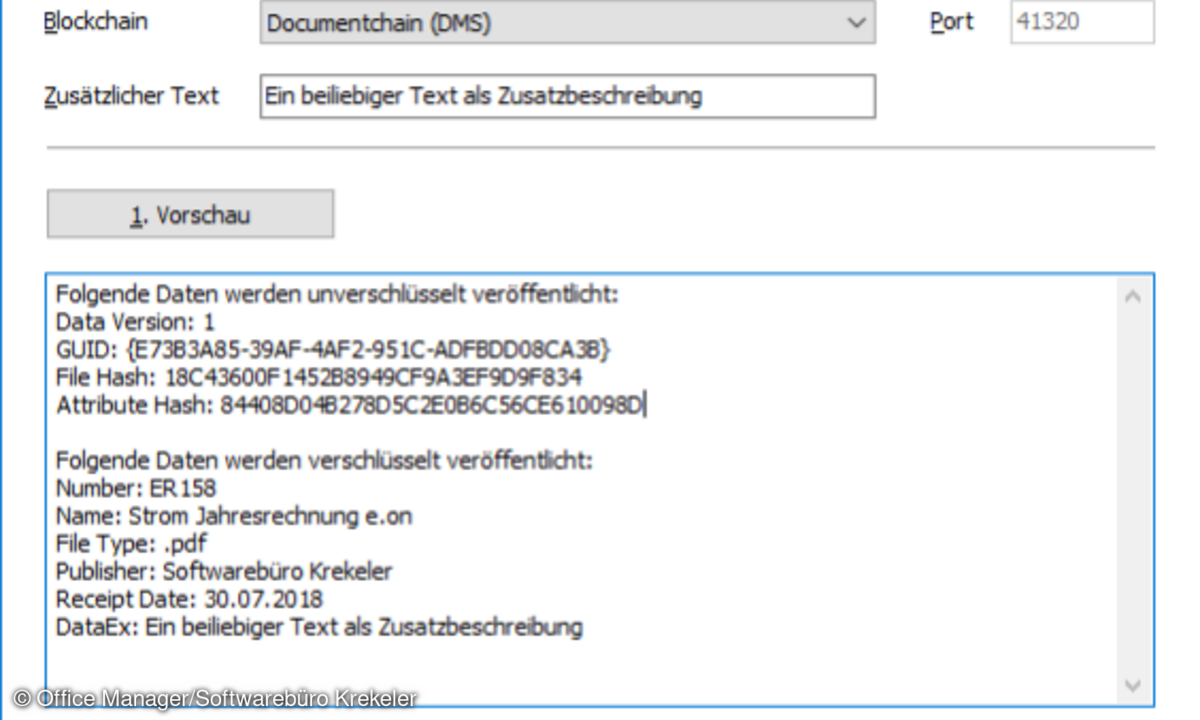Image resolution: width=1200 pixels, height=720 pixels.
Task: Click the DataEx line in the preview
Action: click(319, 627)
